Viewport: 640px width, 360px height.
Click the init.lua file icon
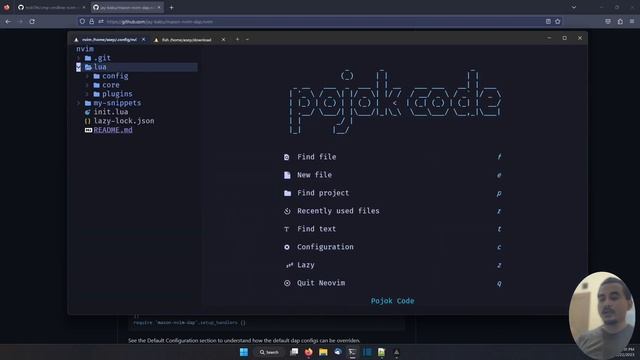87,112
